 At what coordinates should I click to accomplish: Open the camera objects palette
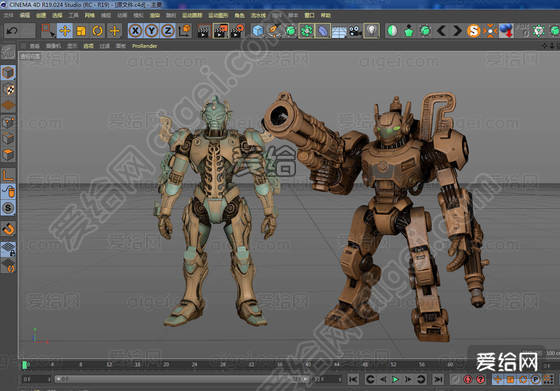point(355,31)
